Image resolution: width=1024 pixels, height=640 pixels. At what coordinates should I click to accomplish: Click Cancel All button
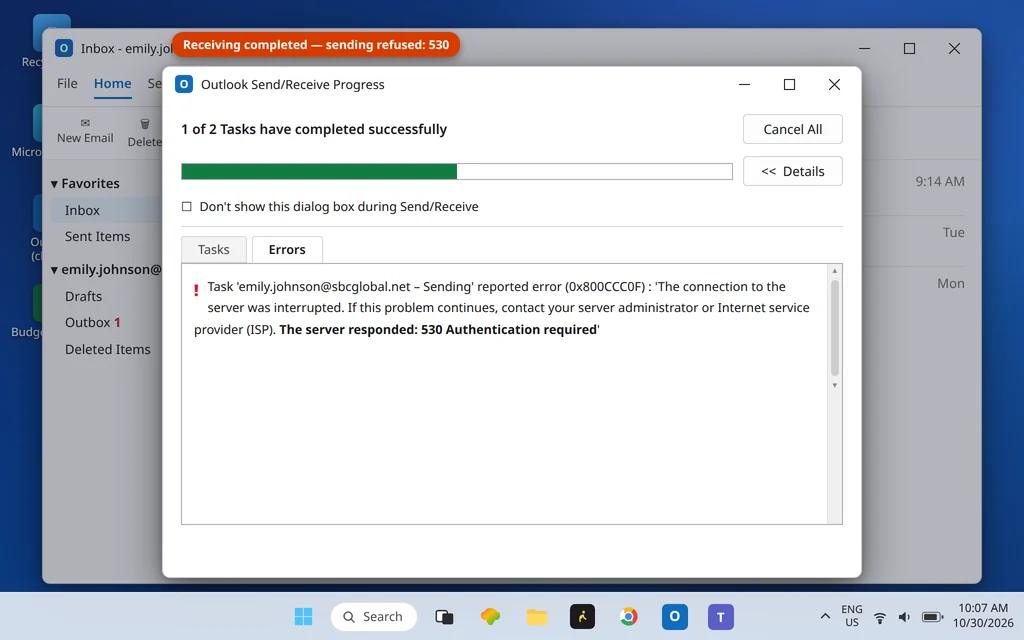point(793,129)
